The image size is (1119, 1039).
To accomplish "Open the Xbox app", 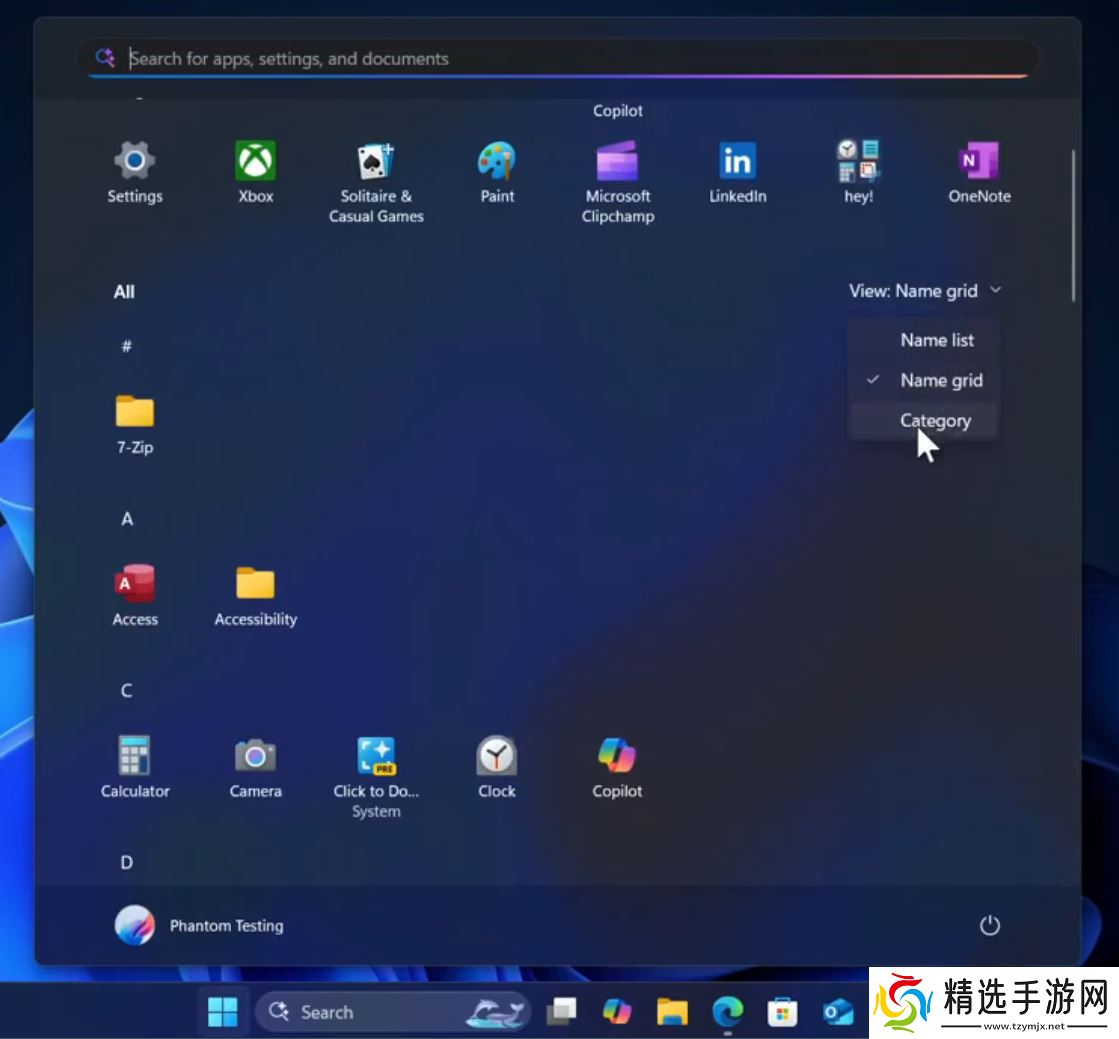I will (255, 171).
